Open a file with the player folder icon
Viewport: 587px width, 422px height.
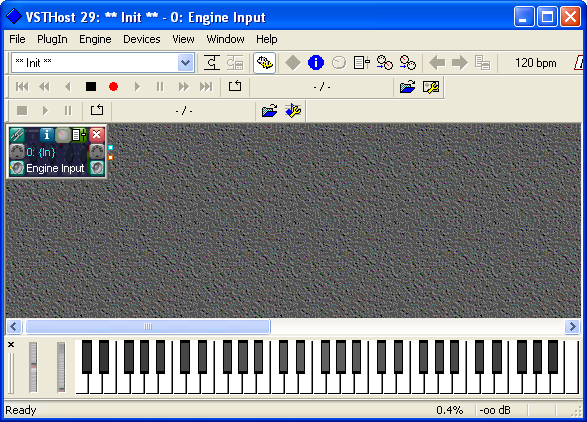point(407,87)
